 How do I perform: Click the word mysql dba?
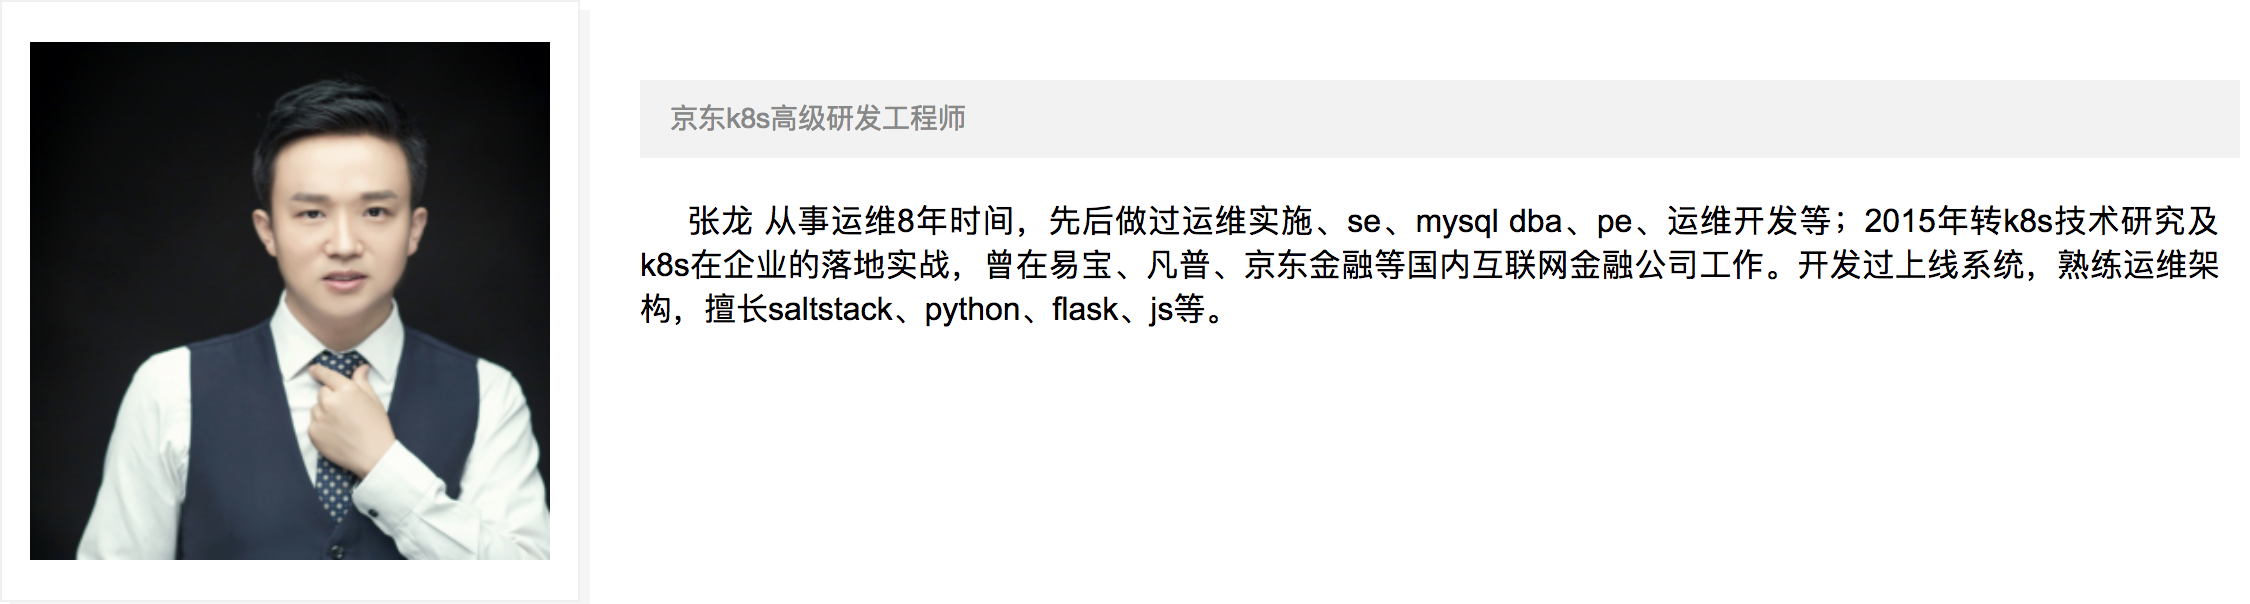(x=1489, y=222)
